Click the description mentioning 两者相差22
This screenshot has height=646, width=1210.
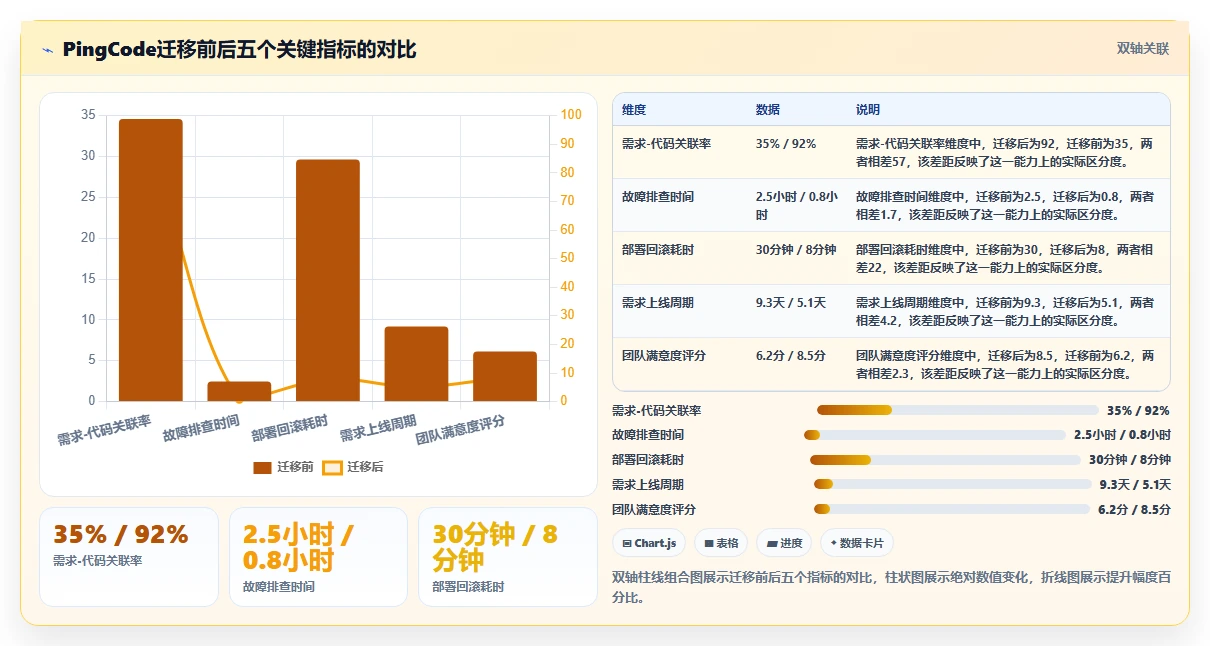tap(1005, 258)
